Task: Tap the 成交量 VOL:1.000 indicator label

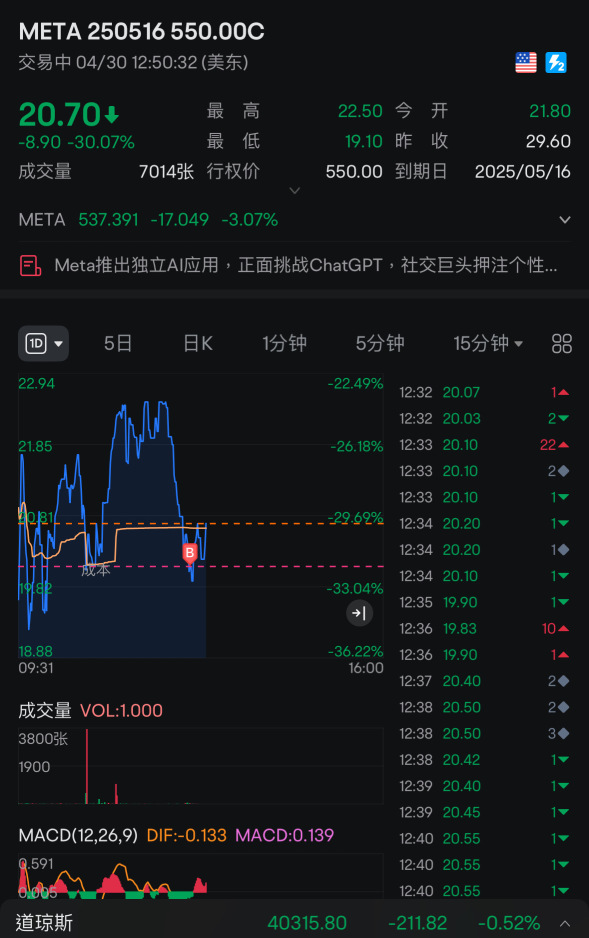Action: coord(90,711)
